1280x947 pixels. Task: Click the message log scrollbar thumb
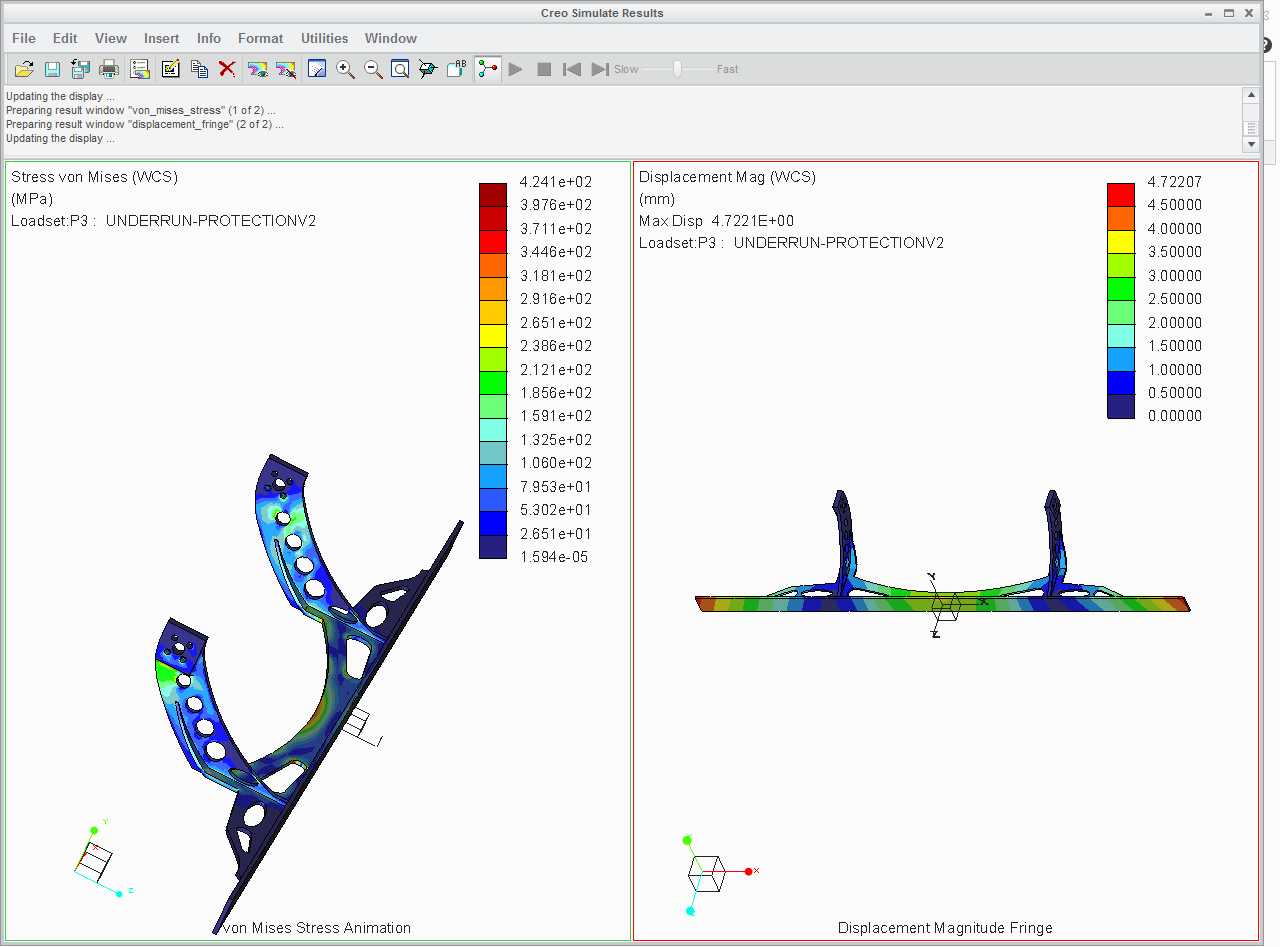click(1250, 129)
